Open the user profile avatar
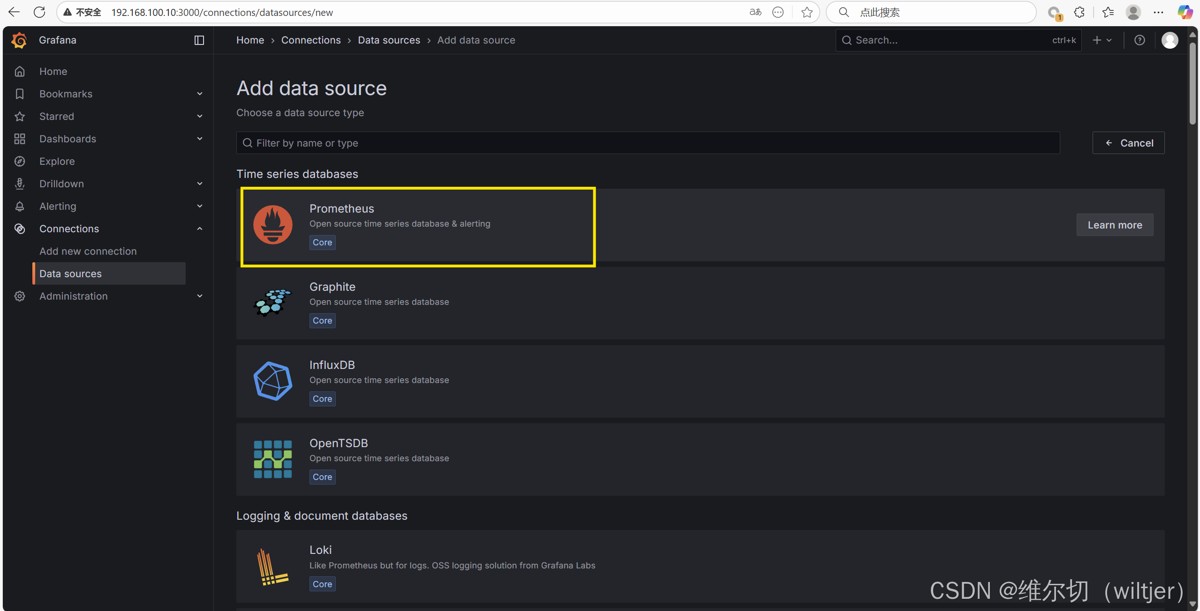The image size is (1200, 611). tap(1170, 40)
